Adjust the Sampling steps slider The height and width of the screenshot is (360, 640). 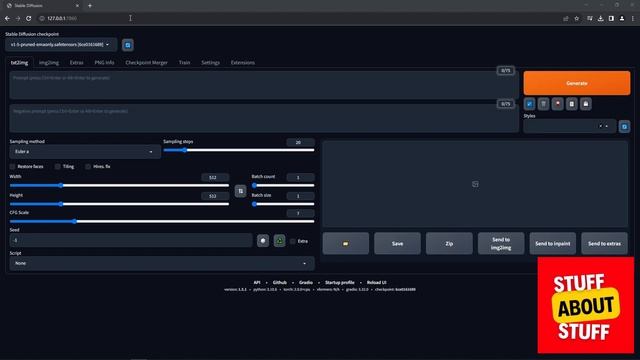tap(239, 150)
